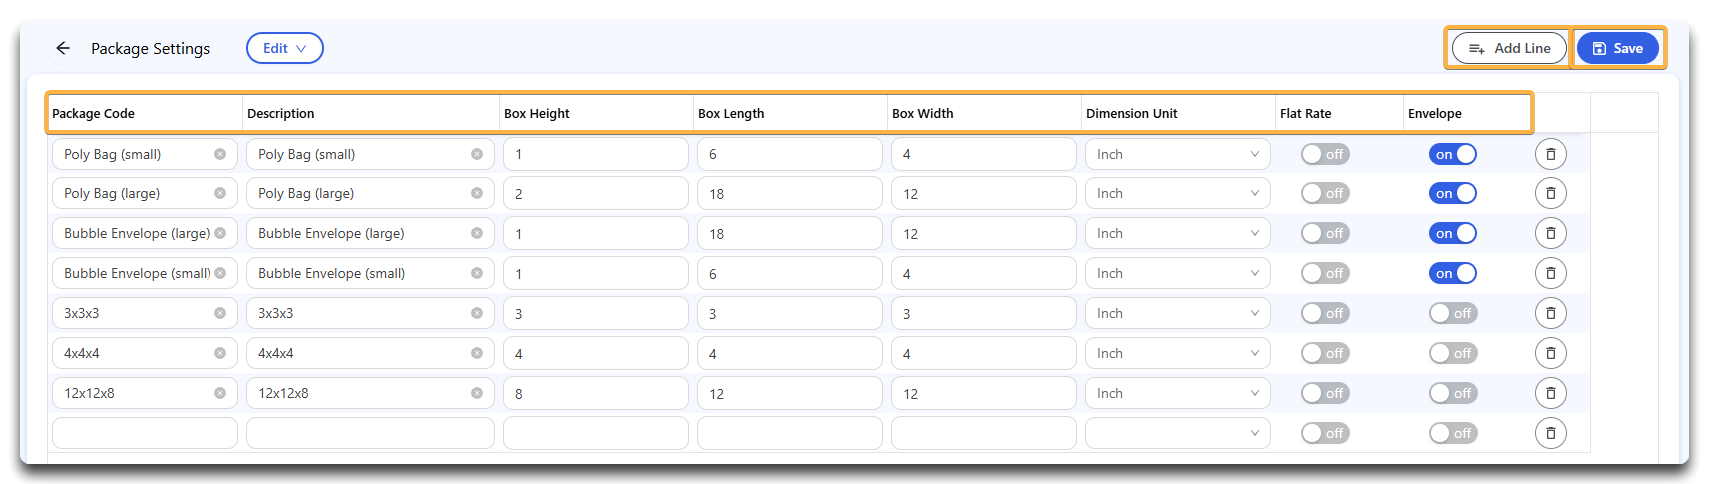Clear the Poly Bag (large) package code
The image size is (1709, 484).
[220, 193]
